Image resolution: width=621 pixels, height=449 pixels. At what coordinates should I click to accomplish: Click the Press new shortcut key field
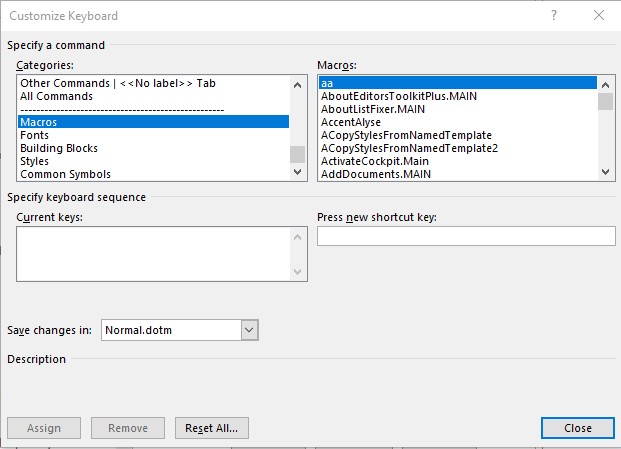(465, 236)
